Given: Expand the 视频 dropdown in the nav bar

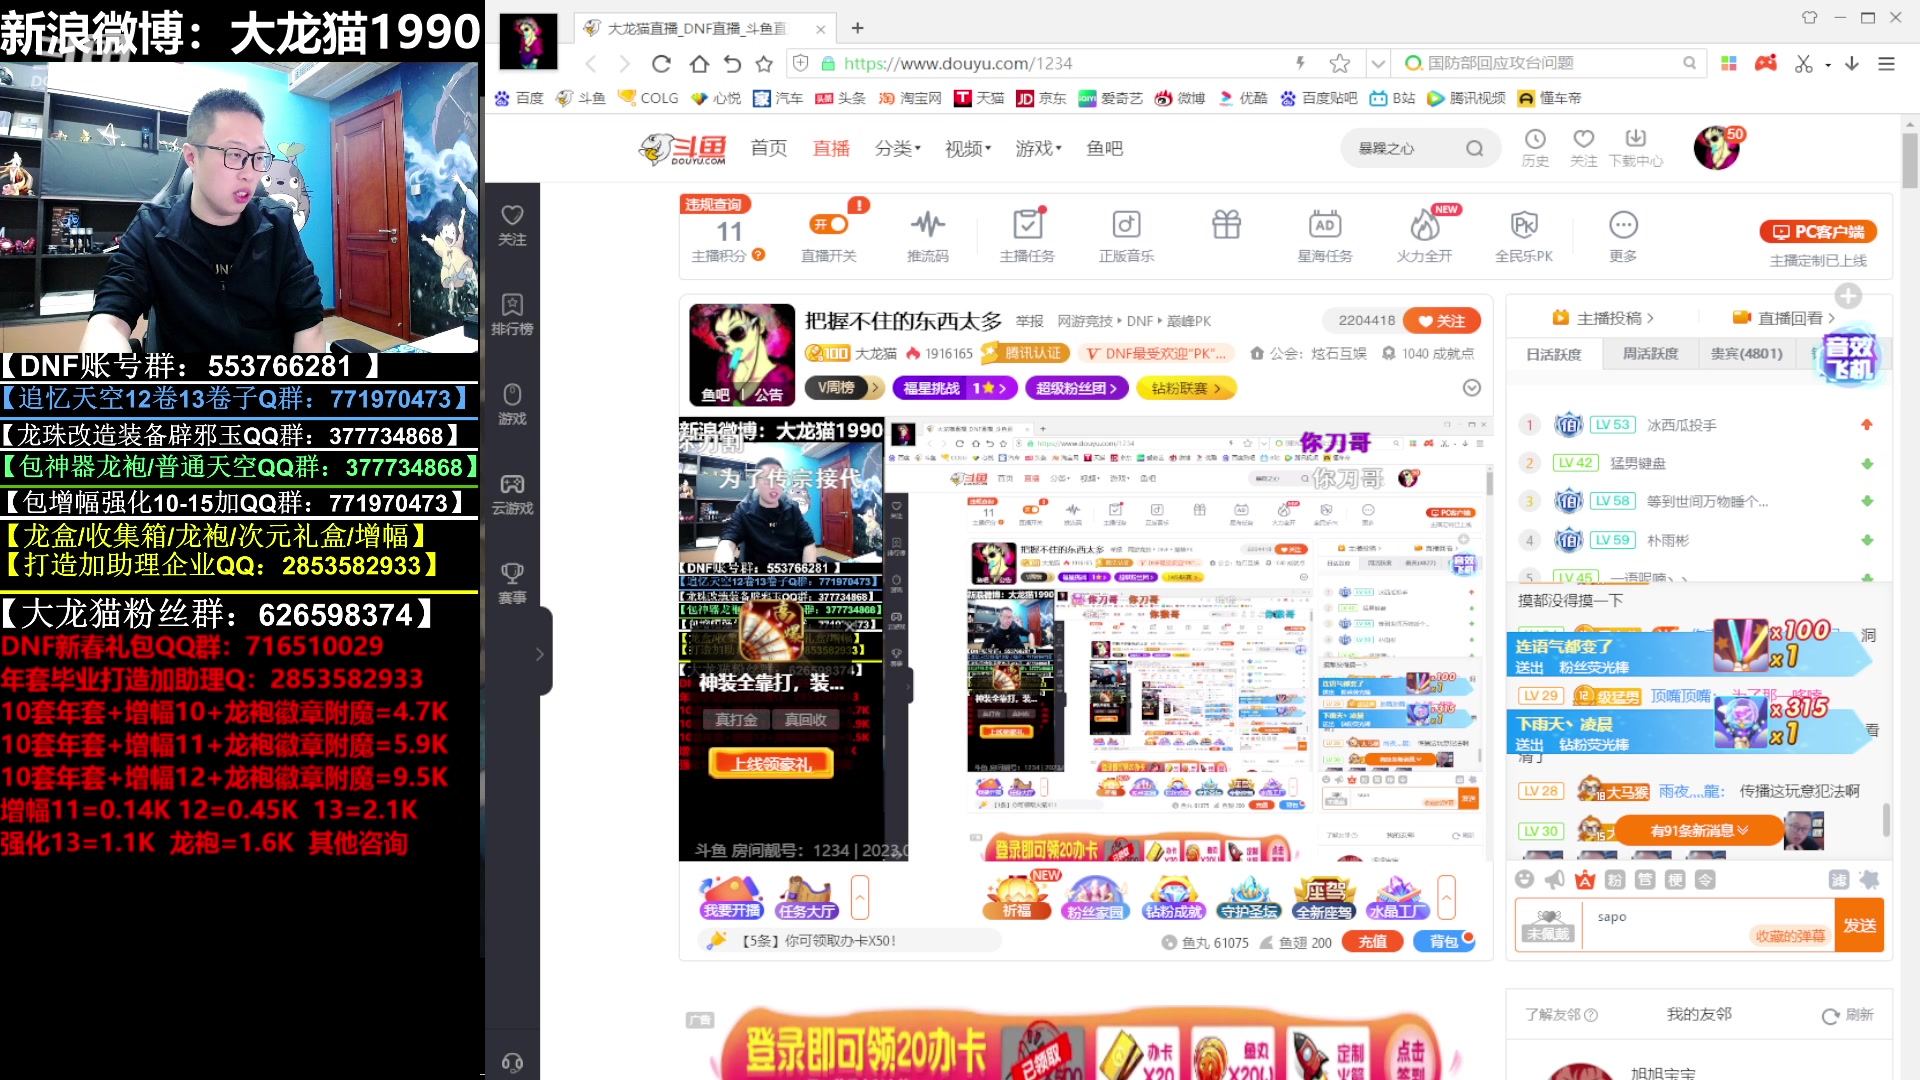Looking at the screenshot, I should click(968, 148).
